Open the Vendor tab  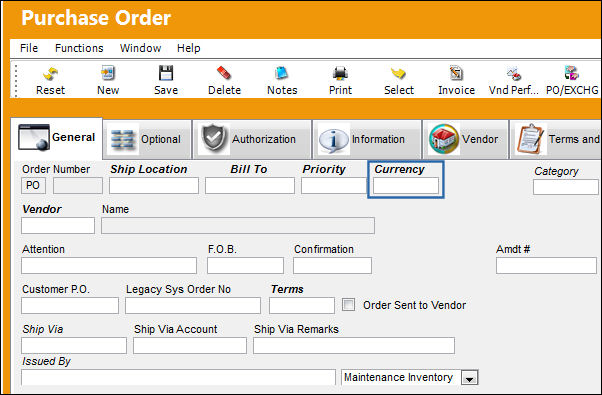465,139
